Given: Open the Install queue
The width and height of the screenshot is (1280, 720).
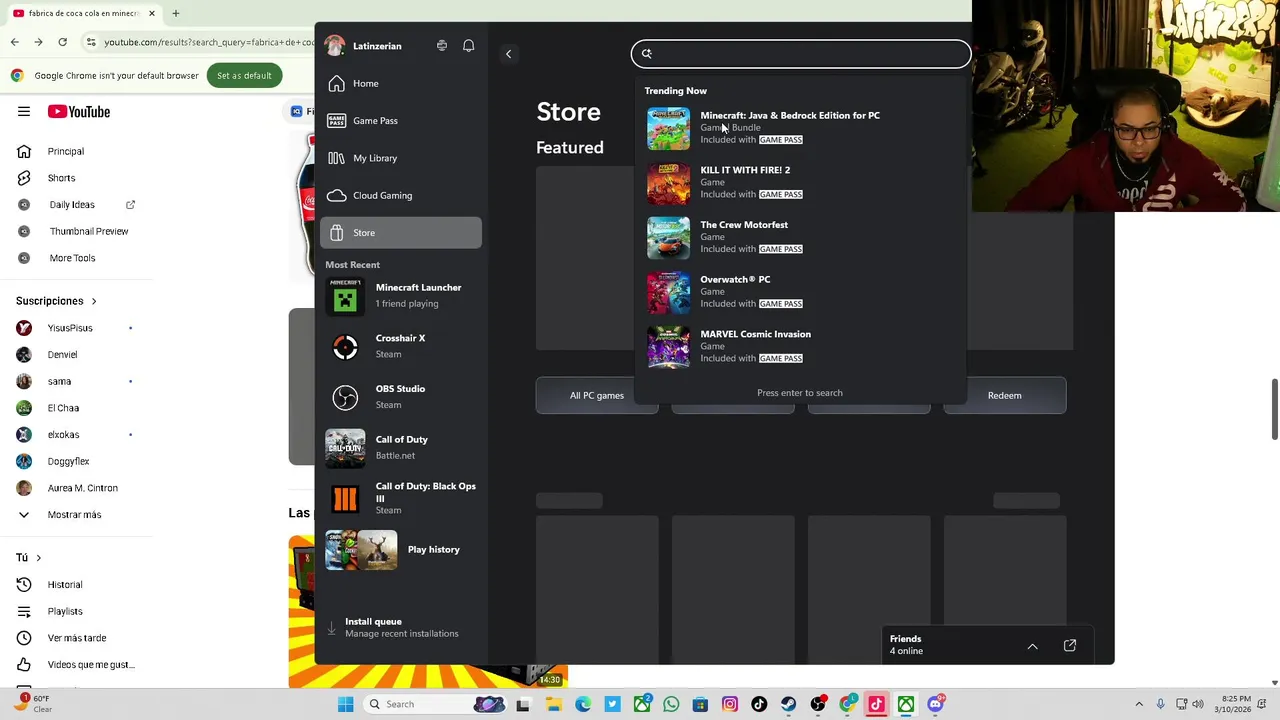Looking at the screenshot, I should pyautogui.click(x=400, y=627).
